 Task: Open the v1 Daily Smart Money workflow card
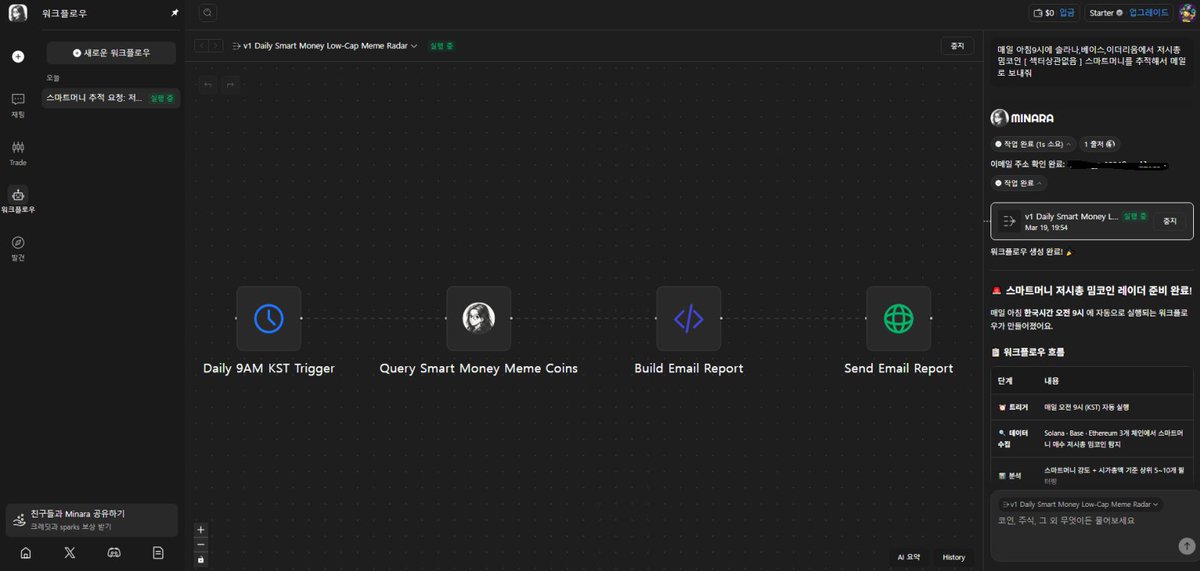pos(1092,221)
